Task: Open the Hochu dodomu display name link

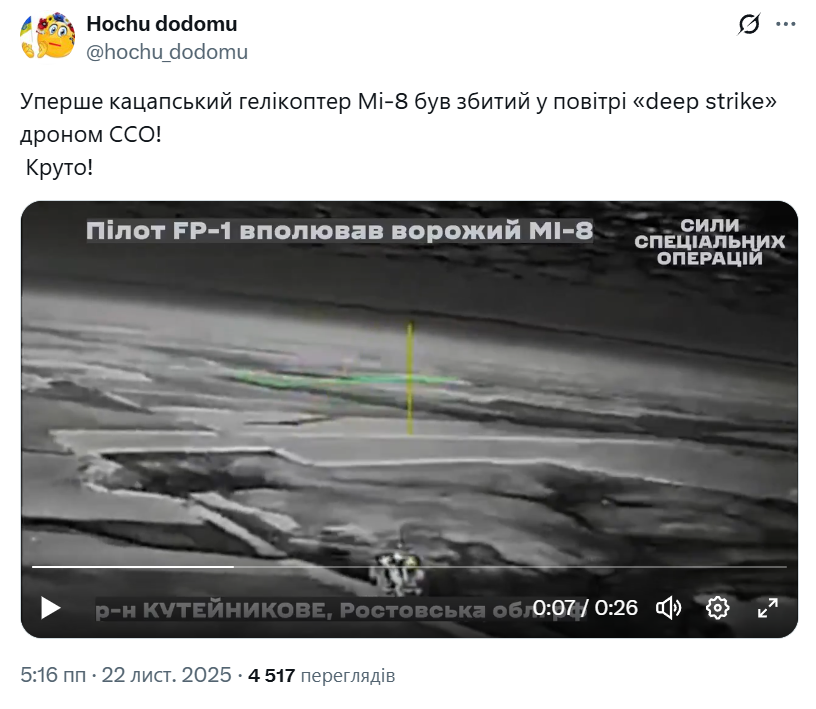Action: (x=162, y=23)
